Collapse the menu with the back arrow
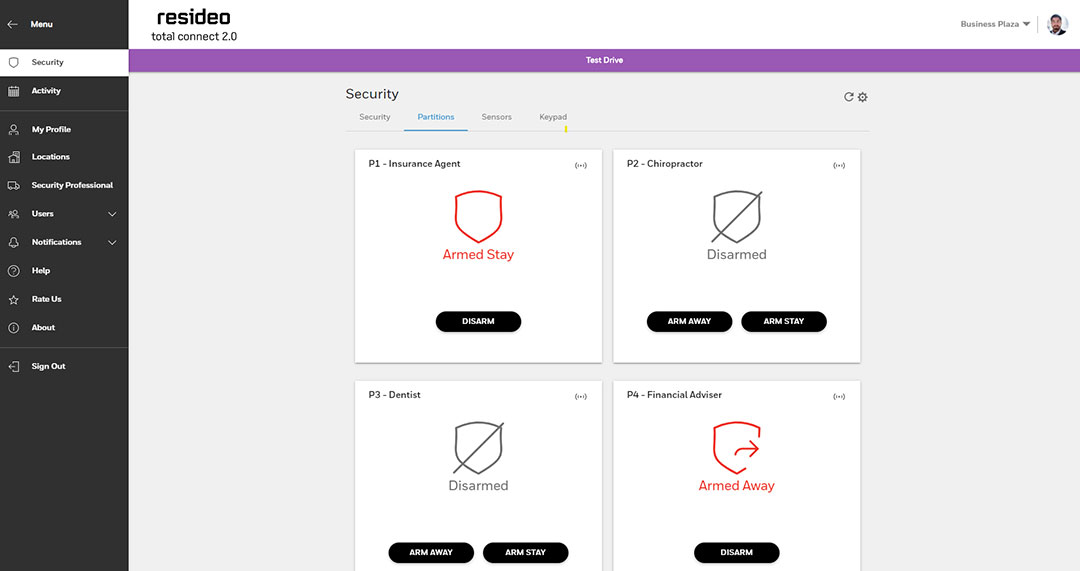Viewport: 1080px width, 571px height. (12, 24)
